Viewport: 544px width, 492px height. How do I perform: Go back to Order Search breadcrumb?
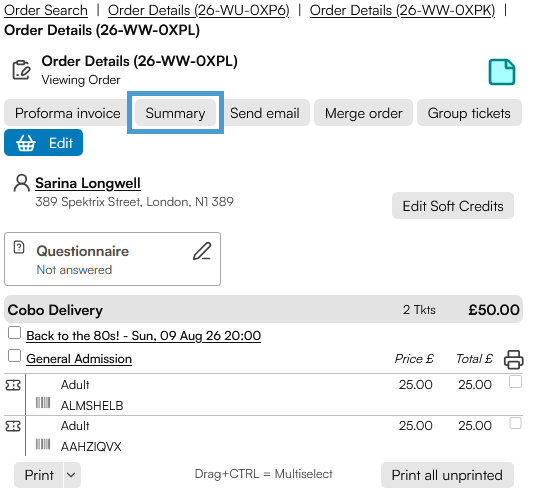[46, 10]
